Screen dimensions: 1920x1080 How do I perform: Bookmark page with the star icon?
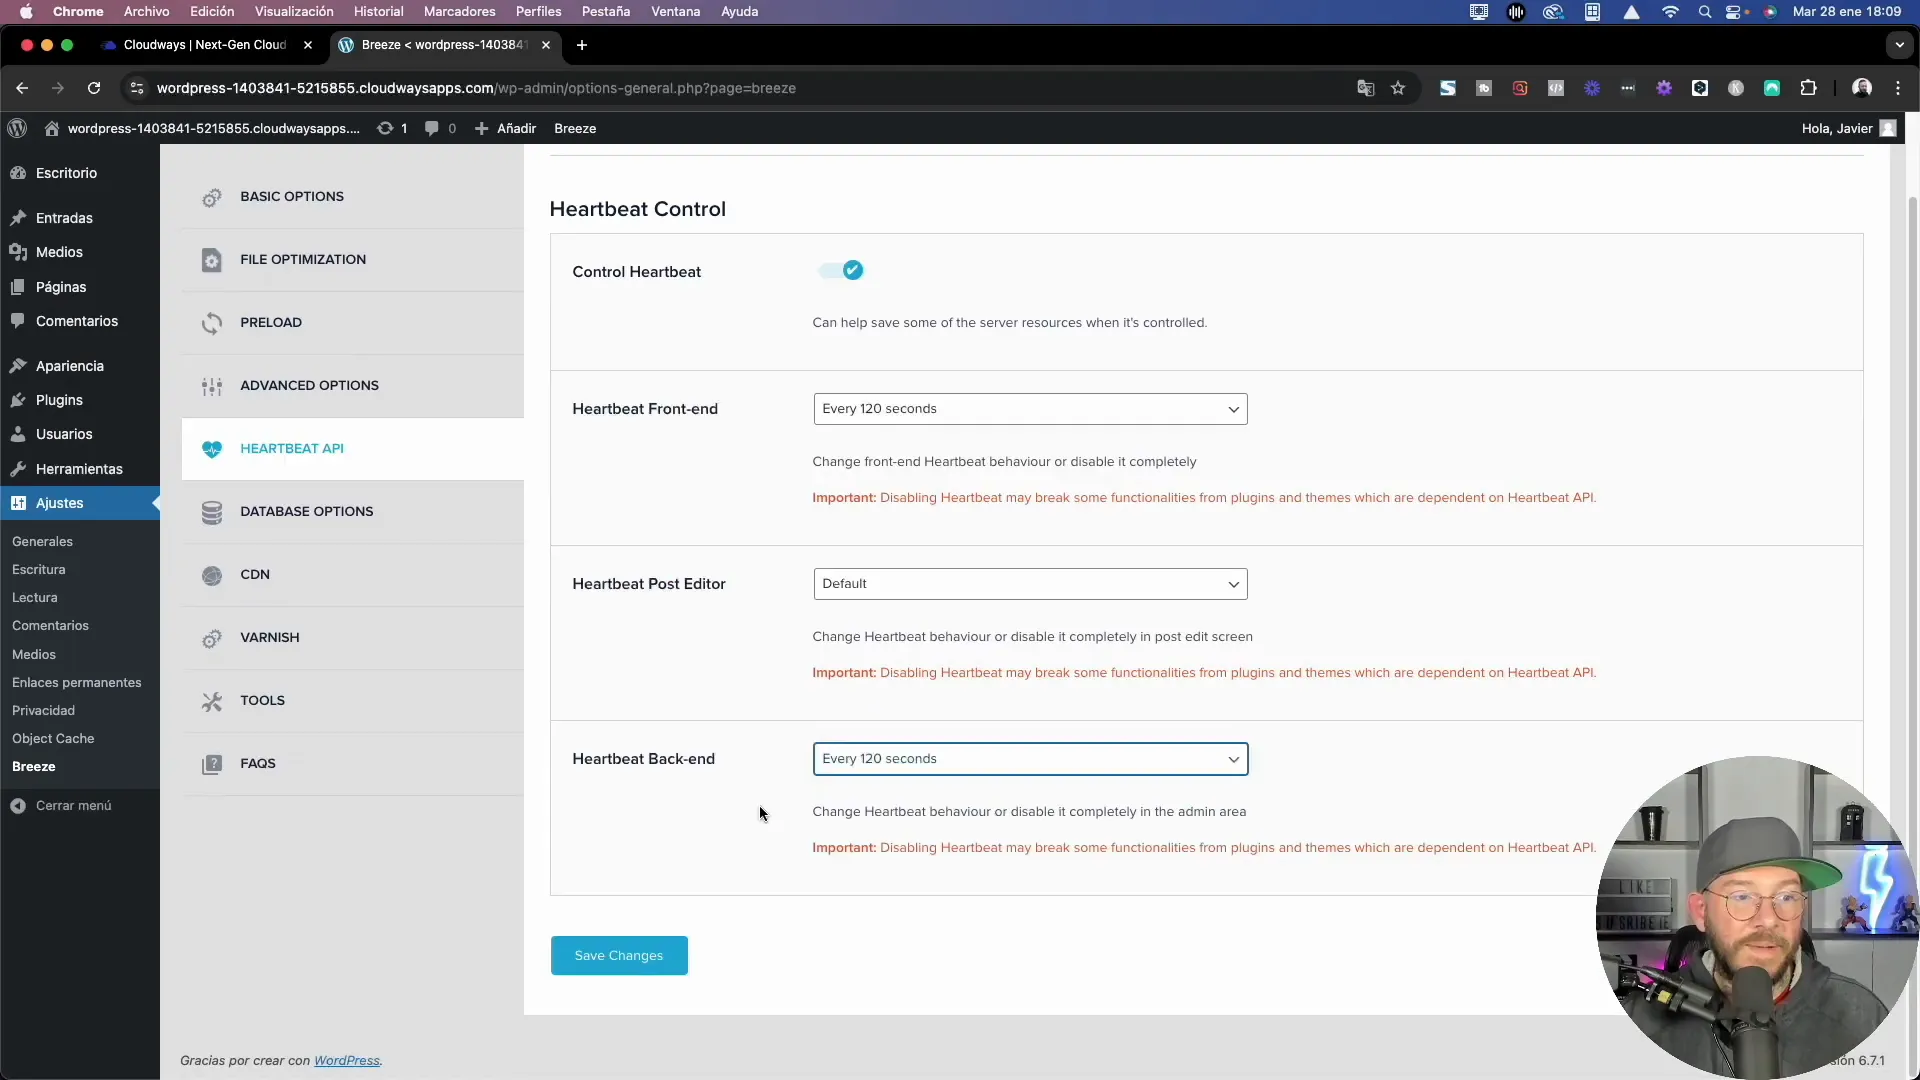(x=1398, y=88)
